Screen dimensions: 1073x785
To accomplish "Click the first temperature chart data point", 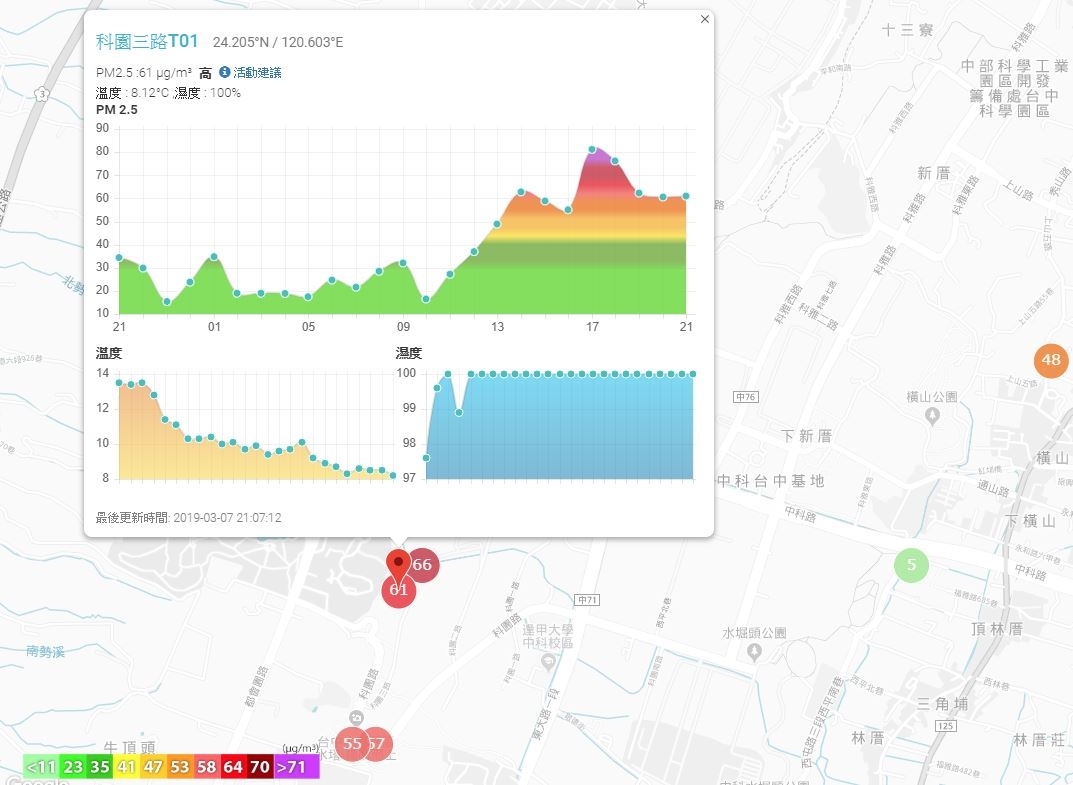I will tap(119, 383).
